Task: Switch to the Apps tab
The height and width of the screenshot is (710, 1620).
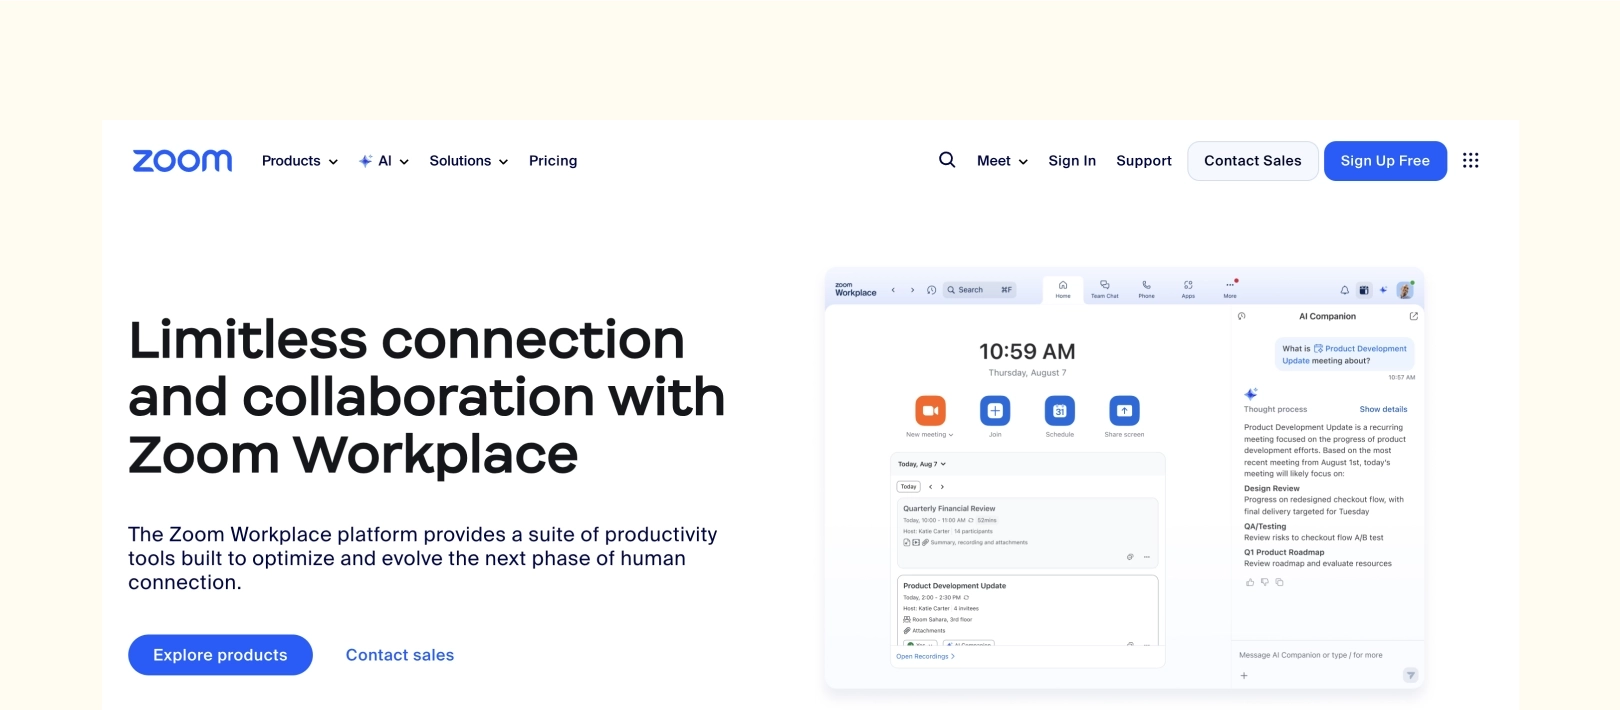Action: (x=1188, y=290)
